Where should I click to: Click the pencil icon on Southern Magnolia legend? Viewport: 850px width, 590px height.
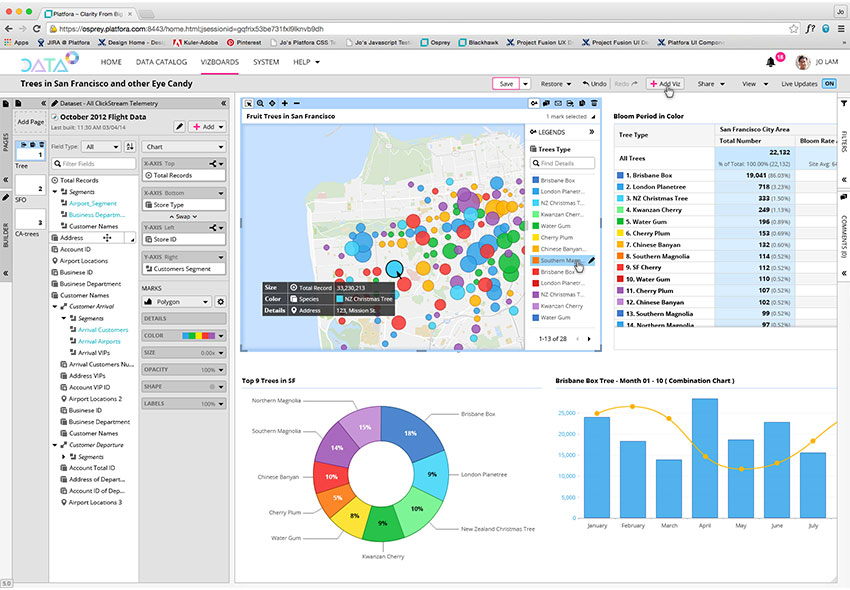click(591, 260)
